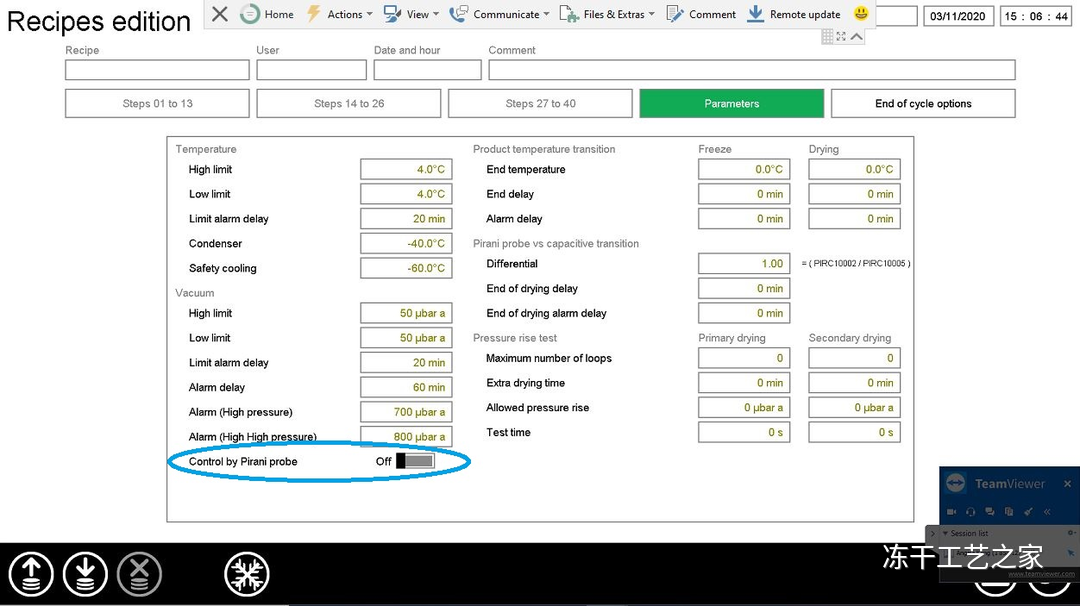Edit the Safety cooling -60.0°C field

(x=406, y=269)
